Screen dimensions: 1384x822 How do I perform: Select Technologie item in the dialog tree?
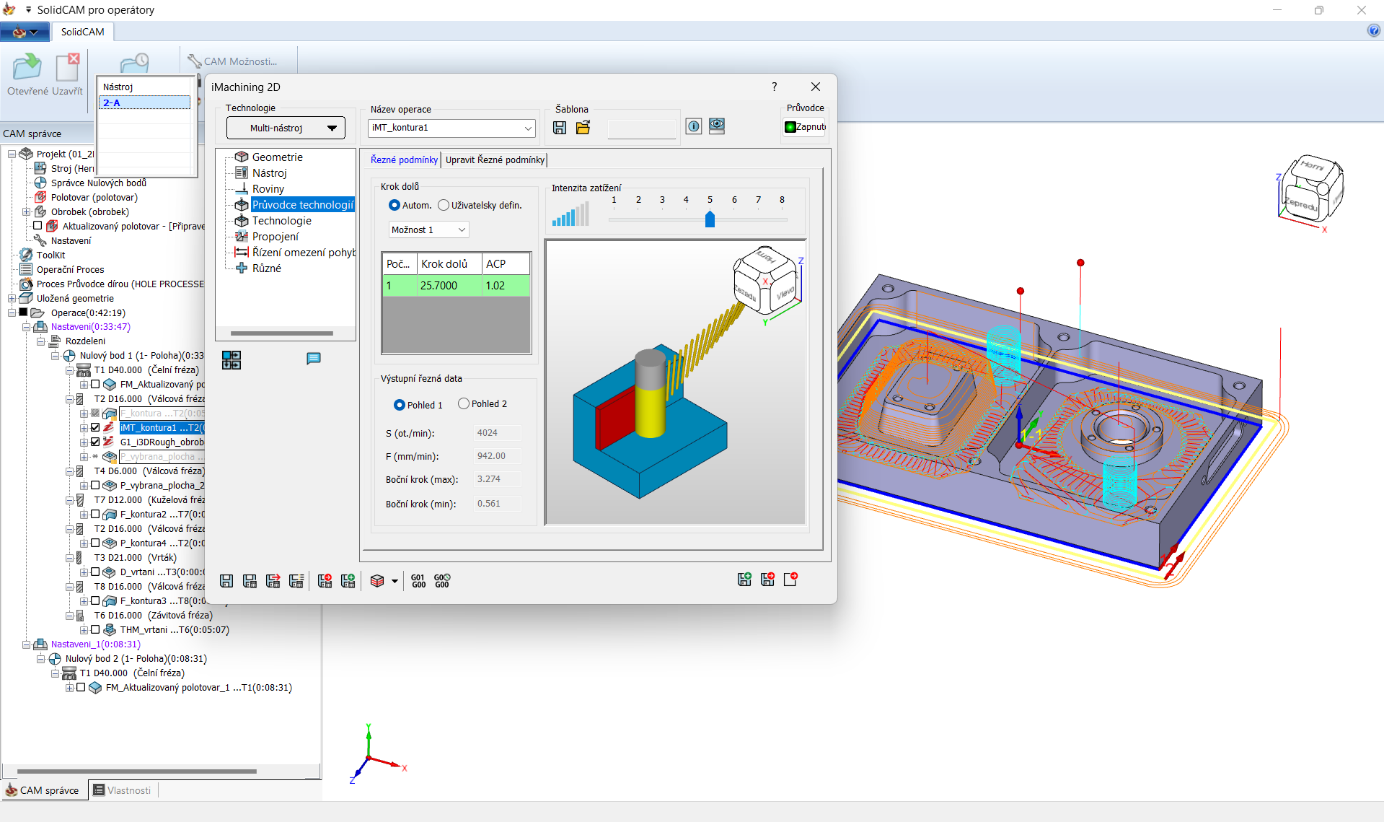click(x=282, y=221)
